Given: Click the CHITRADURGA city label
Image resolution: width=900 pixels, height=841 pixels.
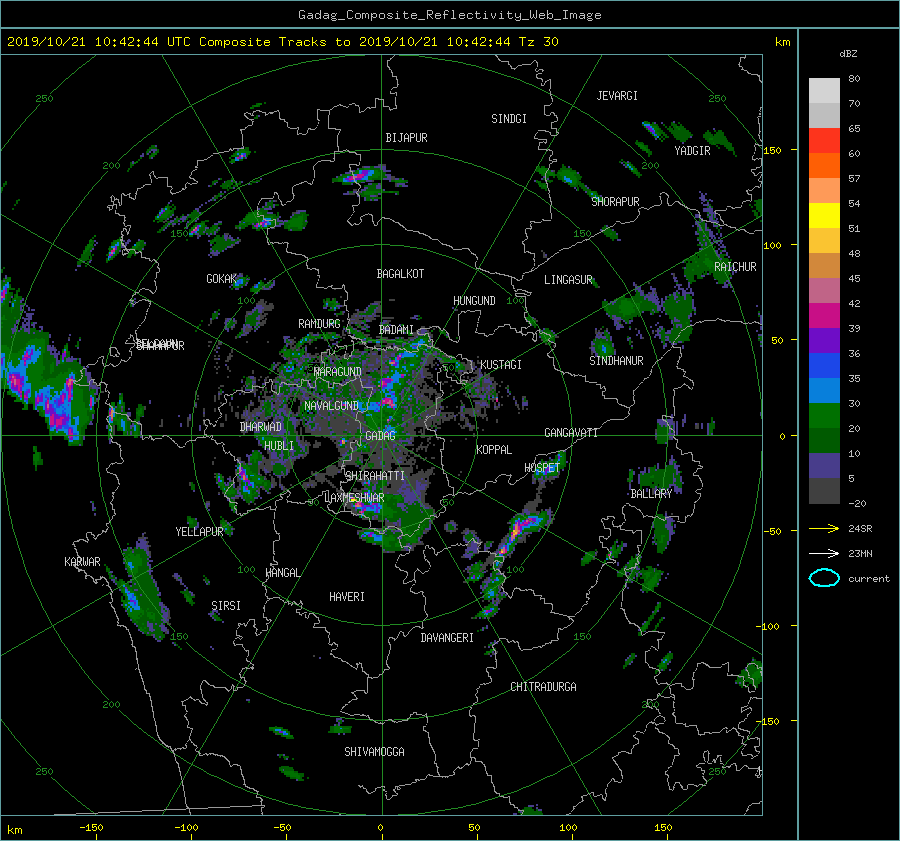Looking at the screenshot, I should pyautogui.click(x=543, y=687).
